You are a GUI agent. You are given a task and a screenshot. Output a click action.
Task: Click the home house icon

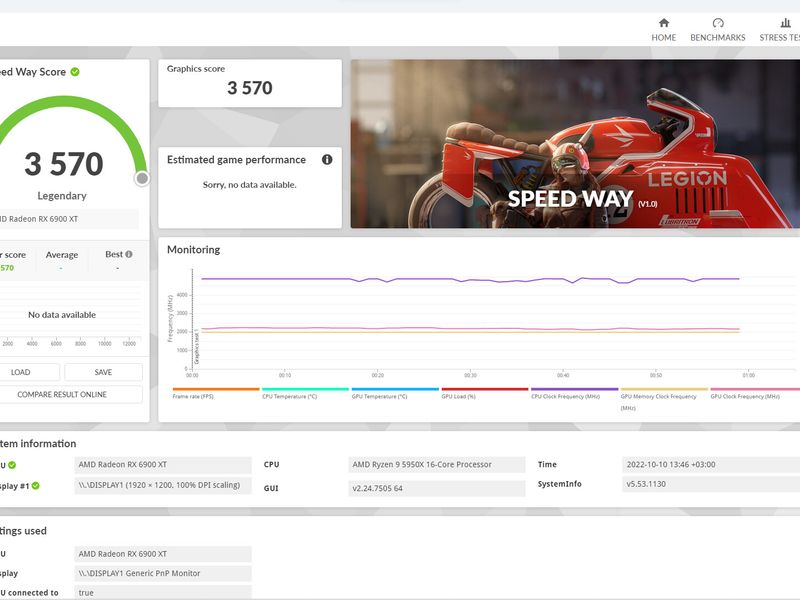coord(664,23)
